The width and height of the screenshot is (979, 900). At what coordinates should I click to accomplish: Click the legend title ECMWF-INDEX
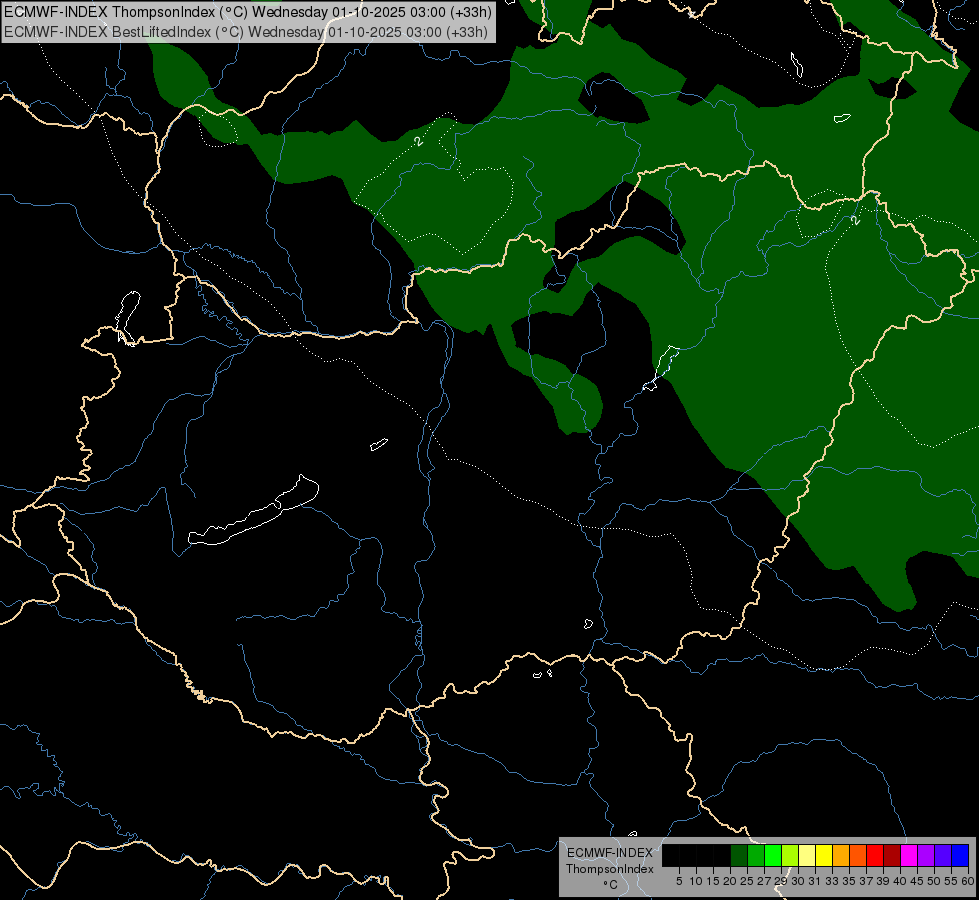[x=609, y=853]
